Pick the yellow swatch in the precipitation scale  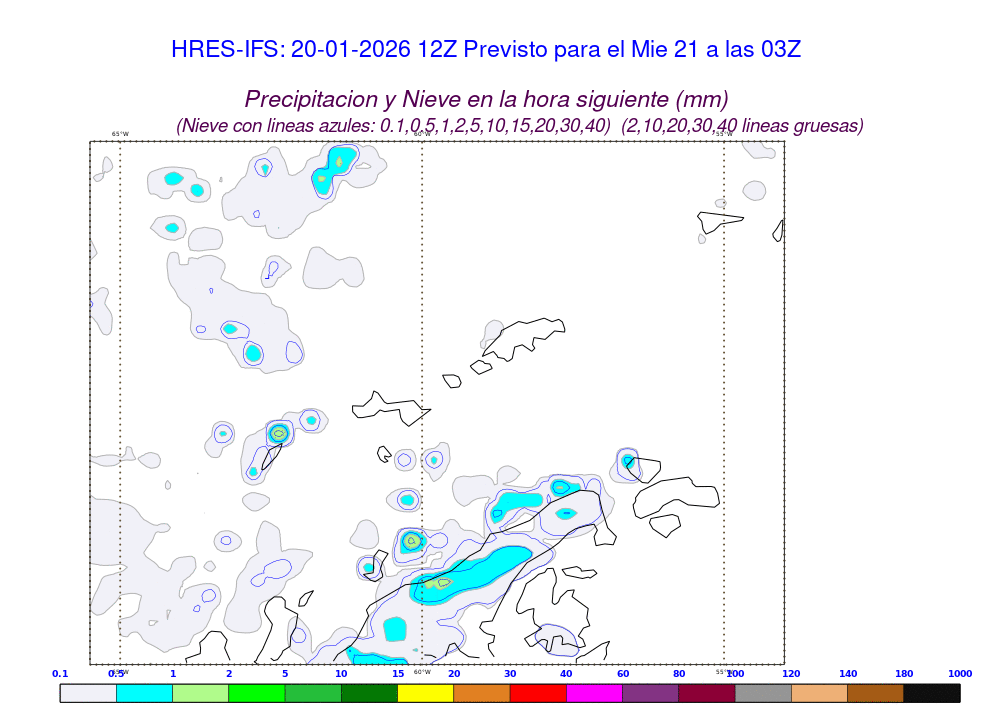425,692
